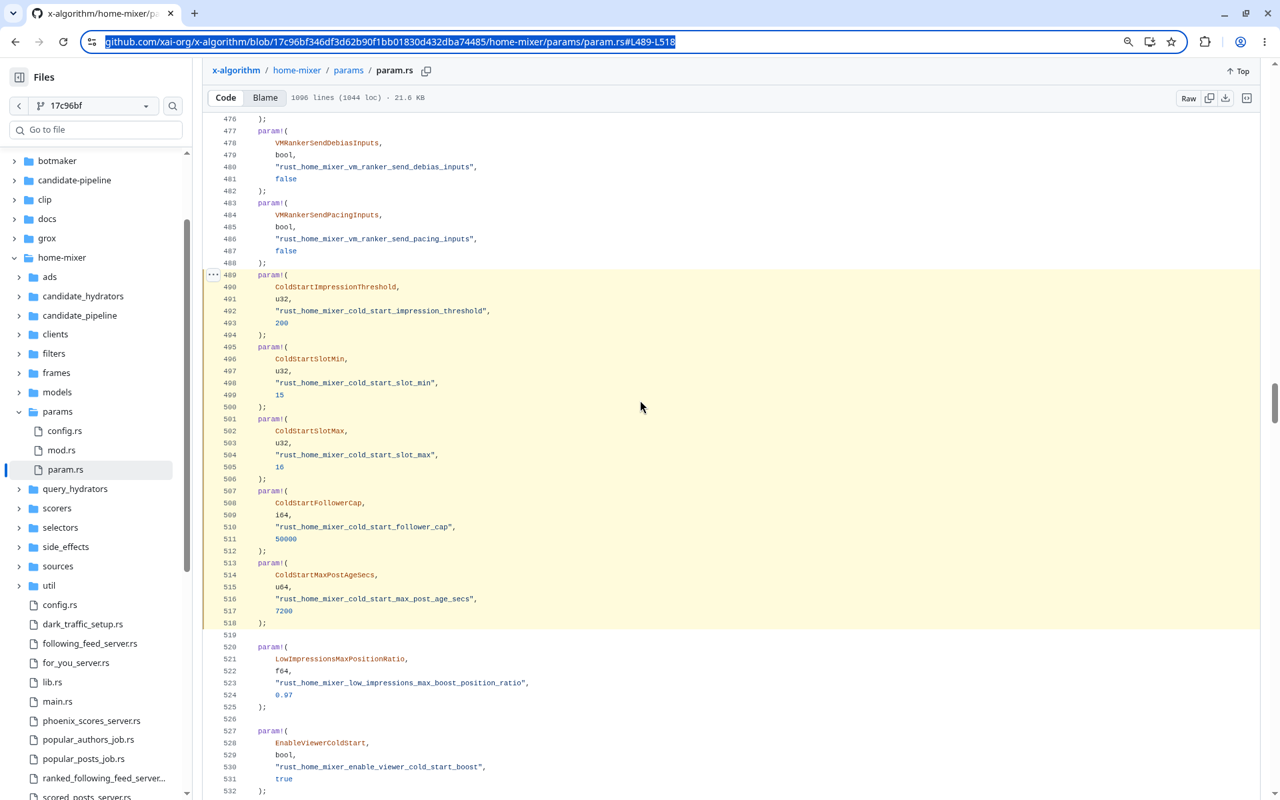
Task: Collapse the file tree side panel icon
Action: pyautogui.click(x=19, y=77)
